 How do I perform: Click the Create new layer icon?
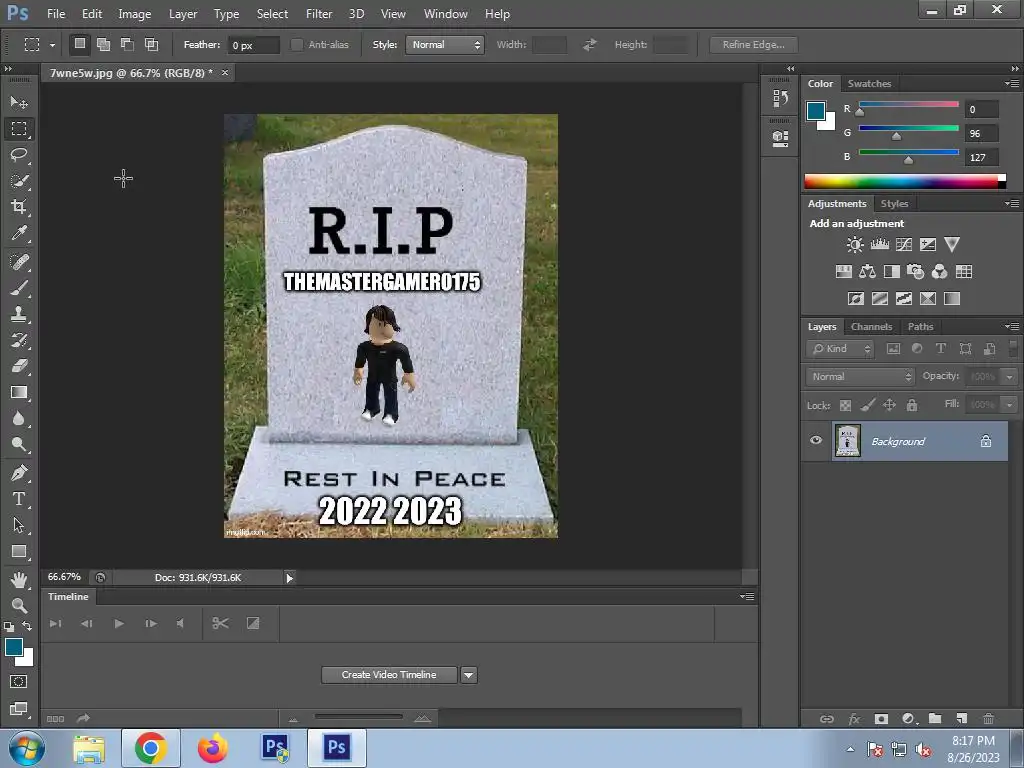962,718
